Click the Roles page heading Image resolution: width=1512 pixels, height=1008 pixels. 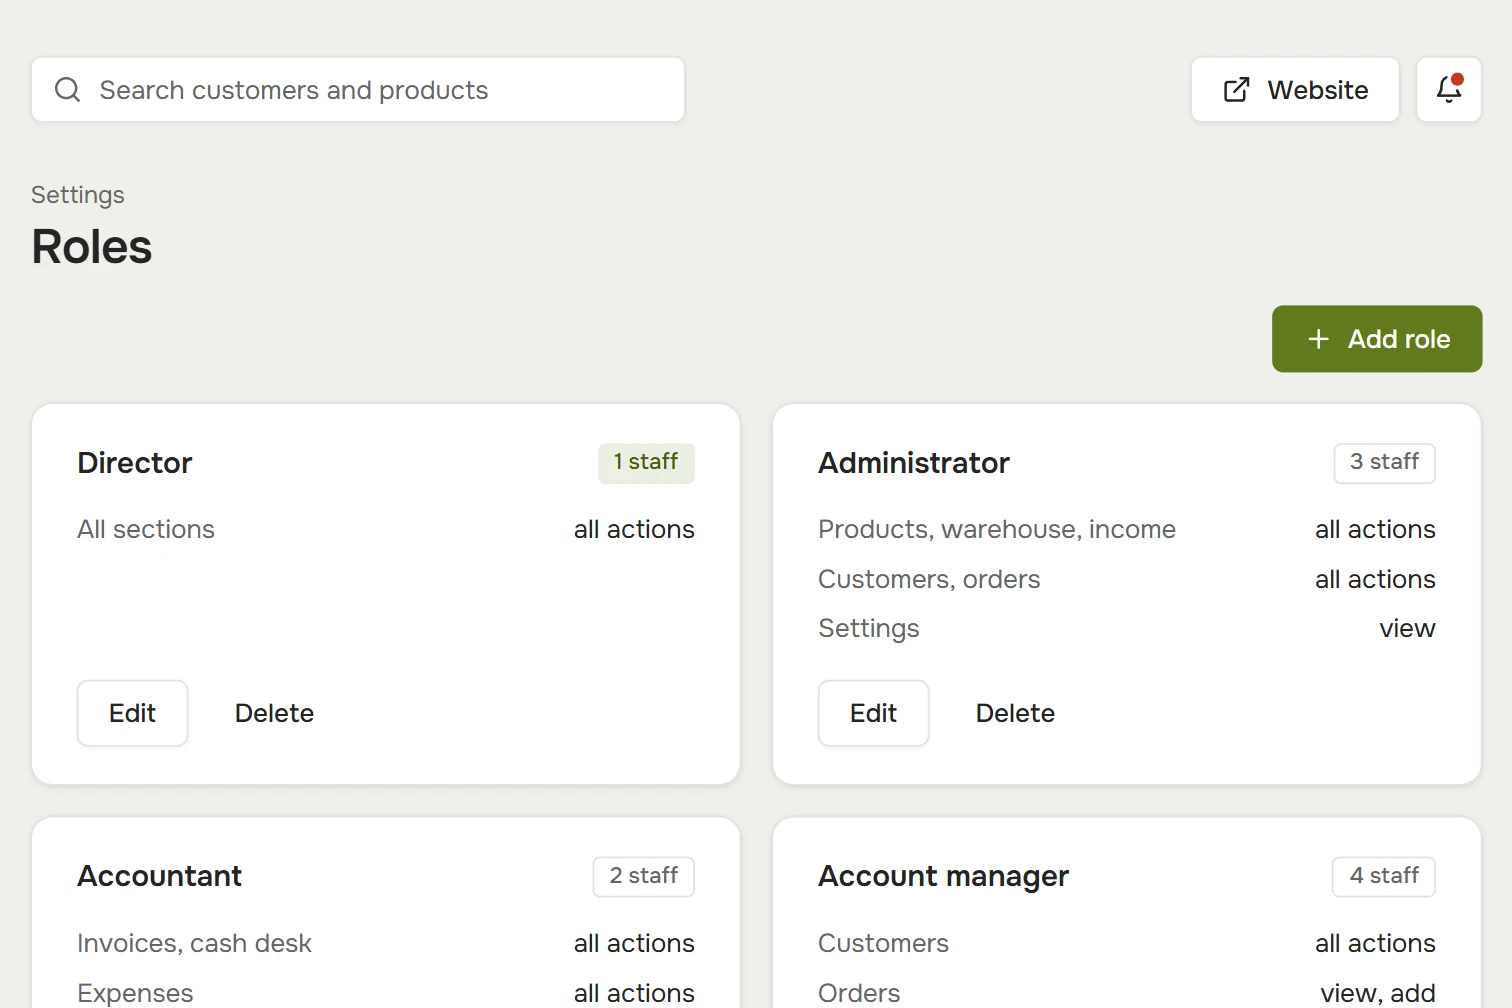click(92, 247)
